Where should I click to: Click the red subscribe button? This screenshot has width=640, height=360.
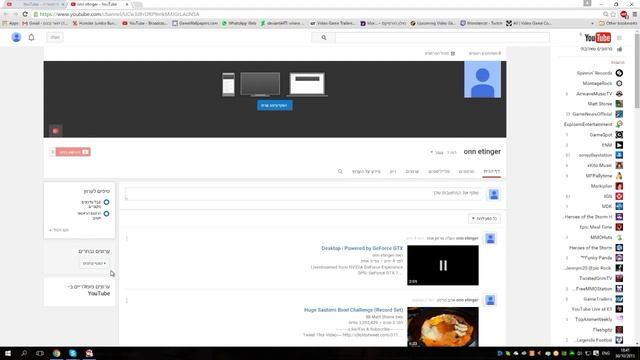click(x=73, y=152)
